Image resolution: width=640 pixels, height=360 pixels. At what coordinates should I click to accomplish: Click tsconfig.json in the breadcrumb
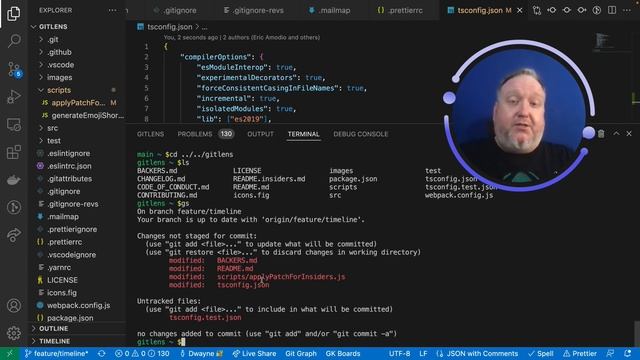click(x=169, y=27)
